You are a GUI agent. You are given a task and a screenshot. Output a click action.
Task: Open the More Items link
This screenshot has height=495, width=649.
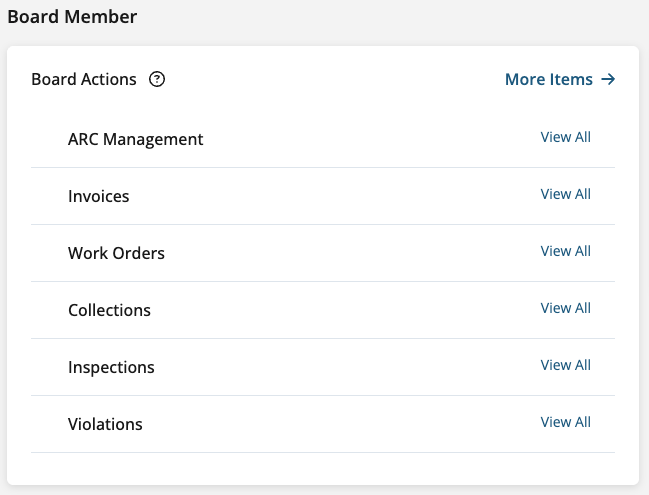(549, 80)
